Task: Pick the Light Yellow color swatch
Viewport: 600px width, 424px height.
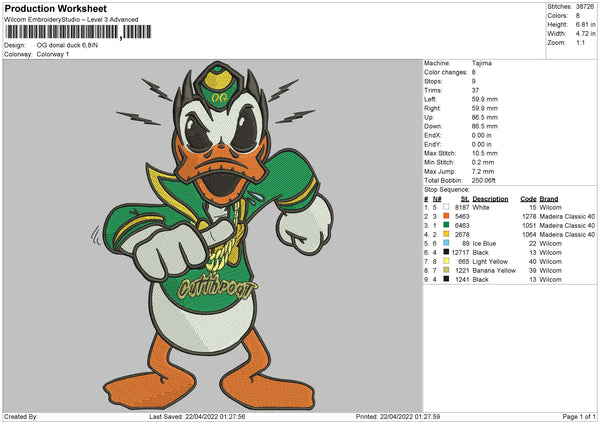Action: point(446,261)
